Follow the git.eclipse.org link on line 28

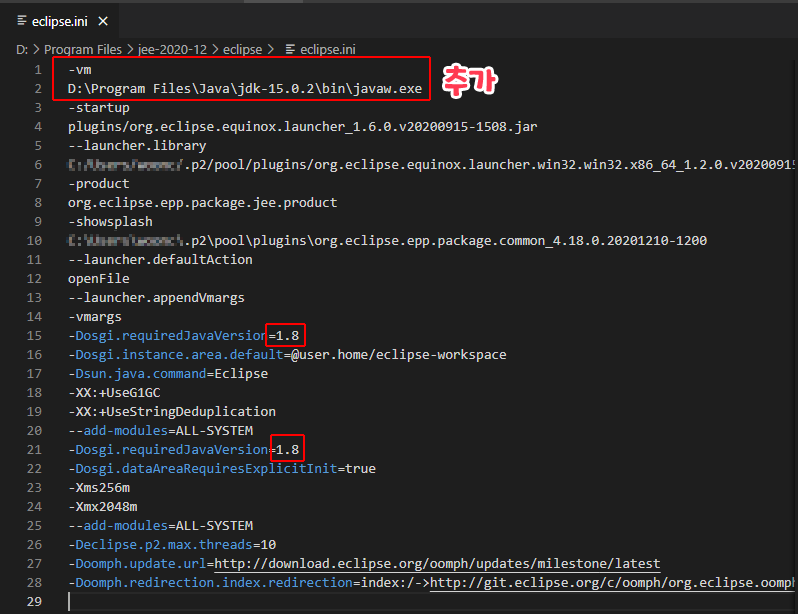point(612,582)
